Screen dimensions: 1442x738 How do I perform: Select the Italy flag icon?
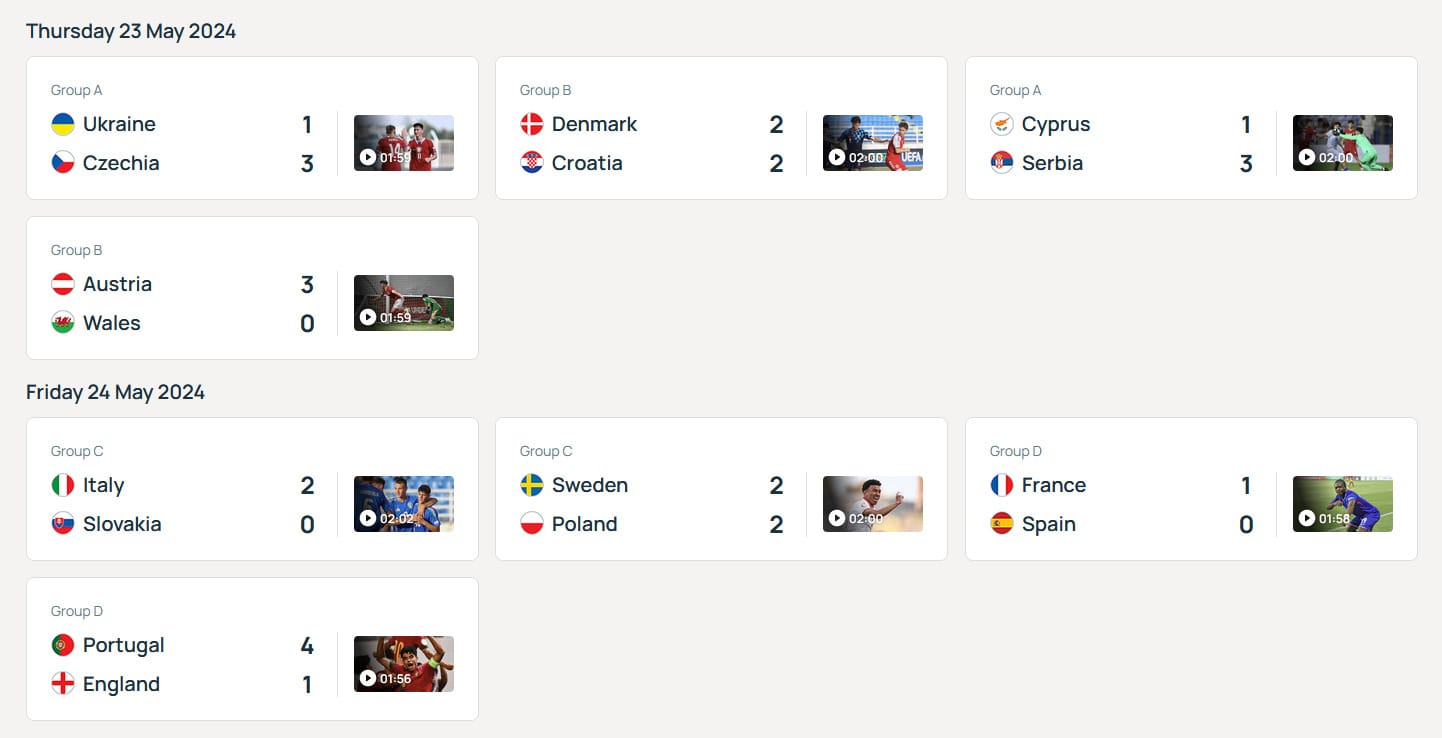click(x=62, y=485)
